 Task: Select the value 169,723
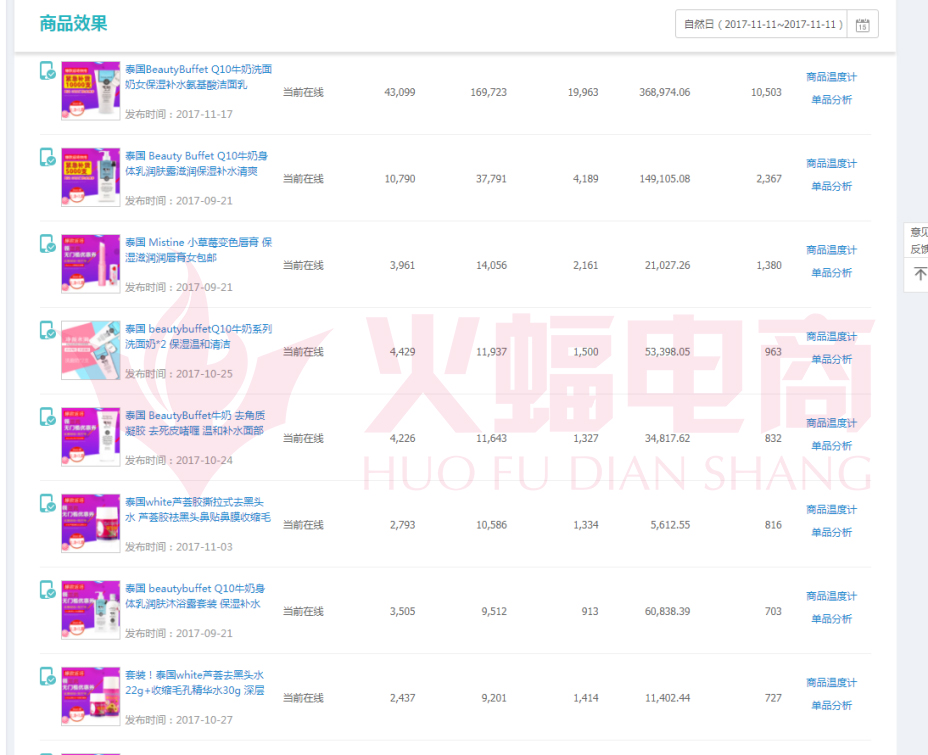[x=488, y=92]
